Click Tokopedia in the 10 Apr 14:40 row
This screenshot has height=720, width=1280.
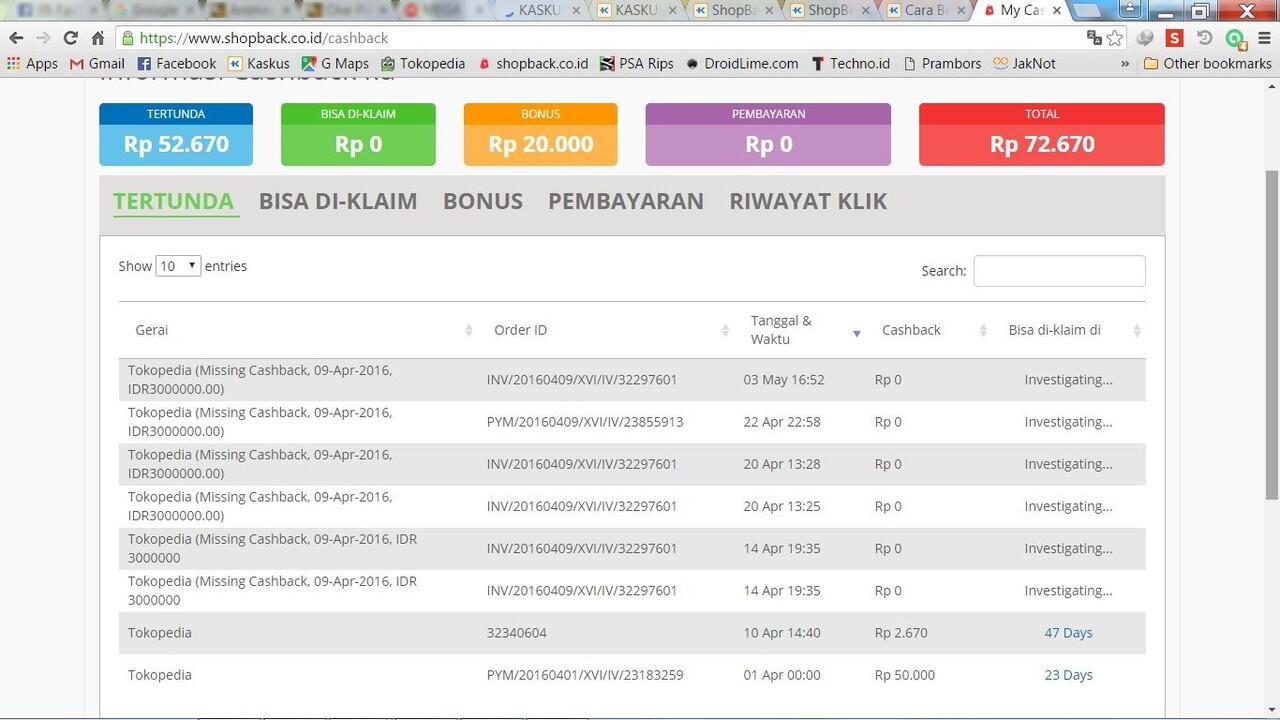pyautogui.click(x=160, y=633)
